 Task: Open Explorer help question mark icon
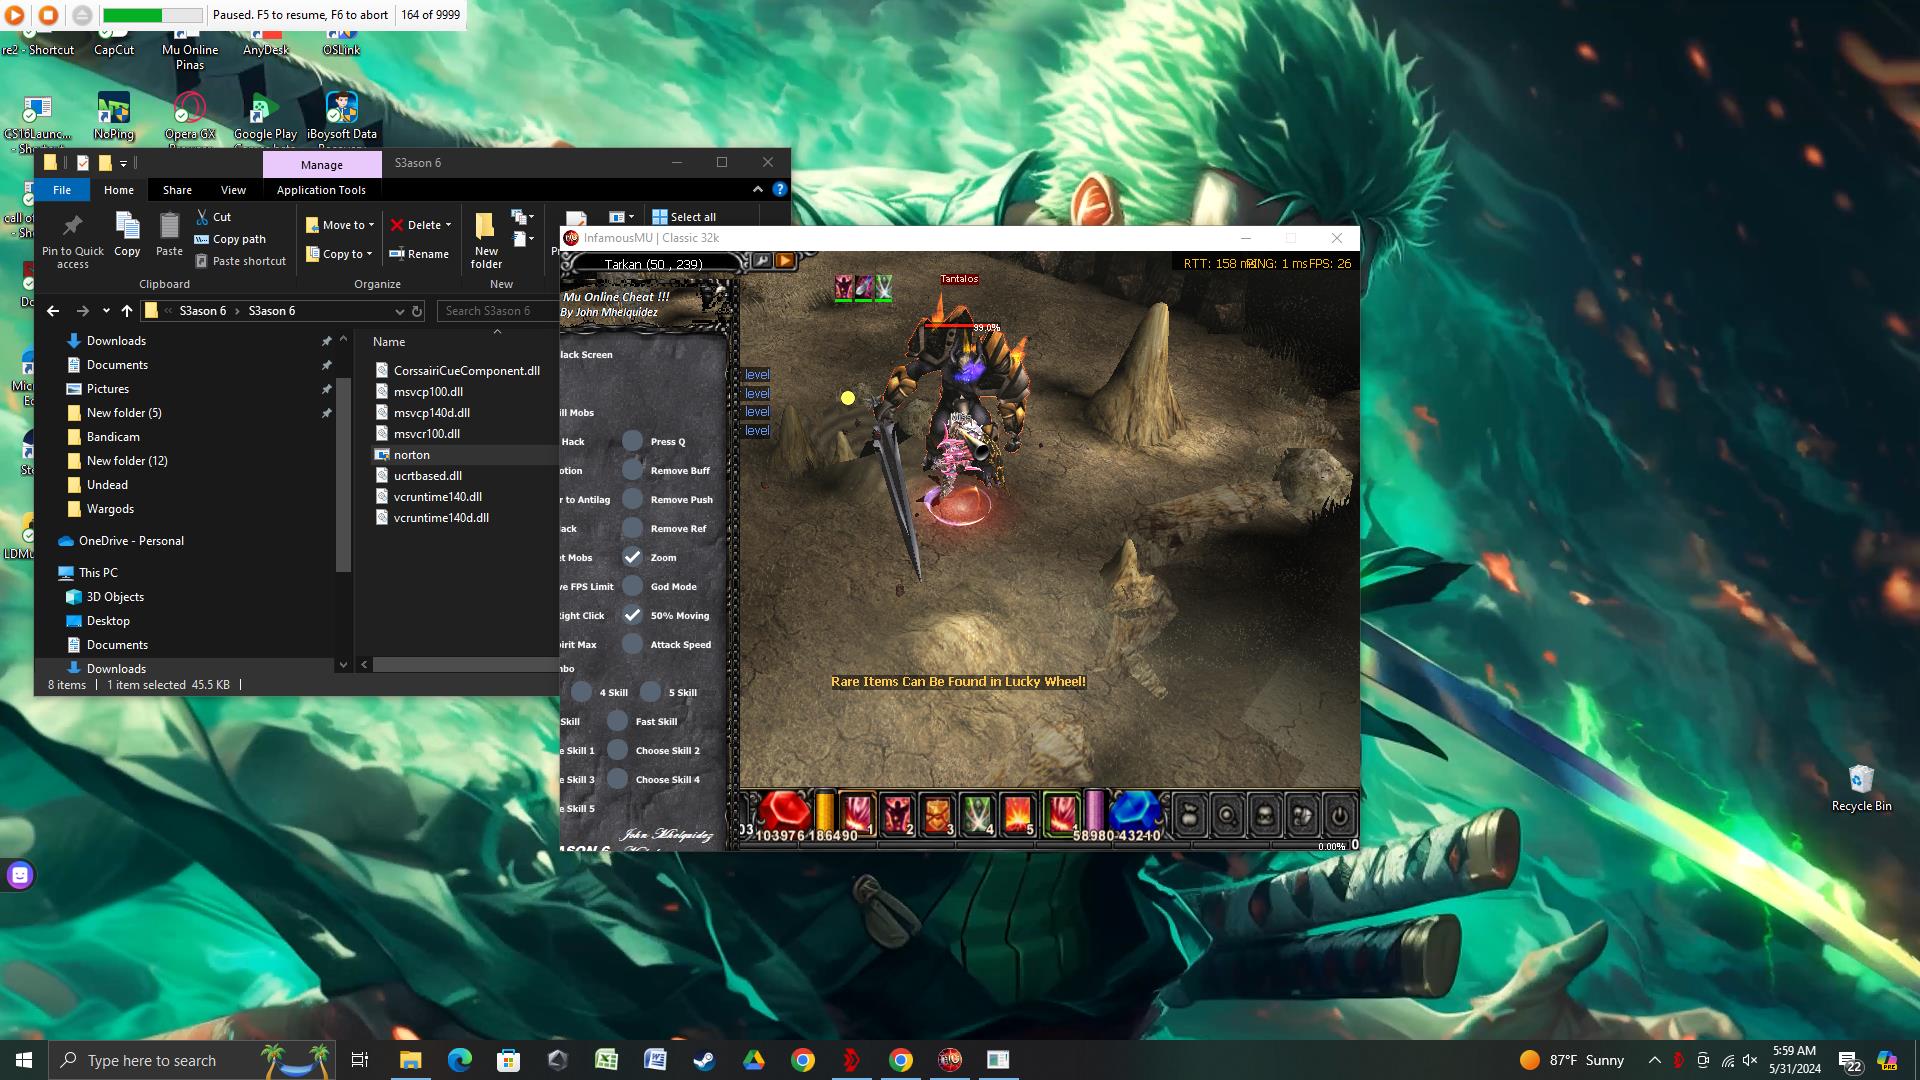(780, 189)
